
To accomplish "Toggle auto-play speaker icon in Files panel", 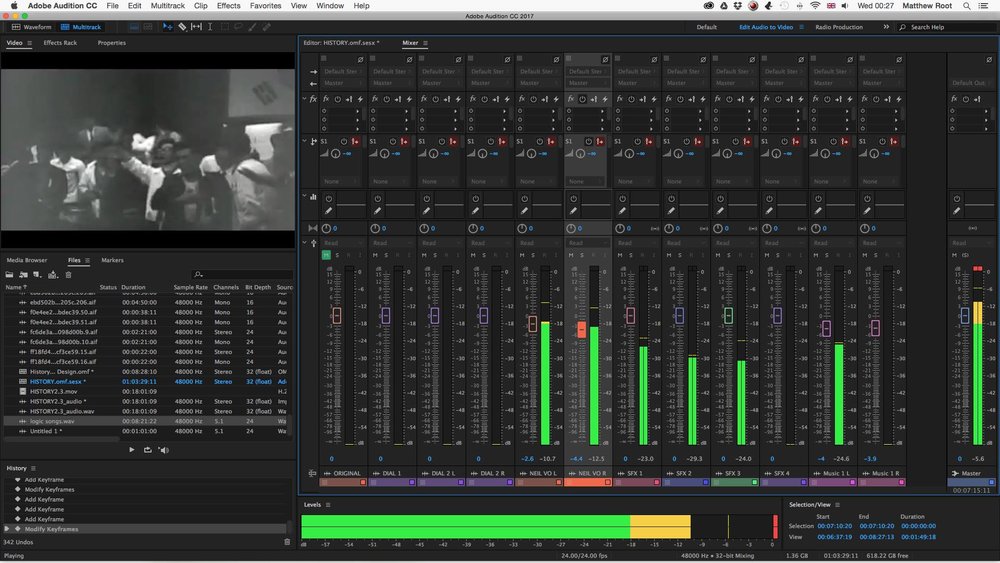I will (164, 450).
